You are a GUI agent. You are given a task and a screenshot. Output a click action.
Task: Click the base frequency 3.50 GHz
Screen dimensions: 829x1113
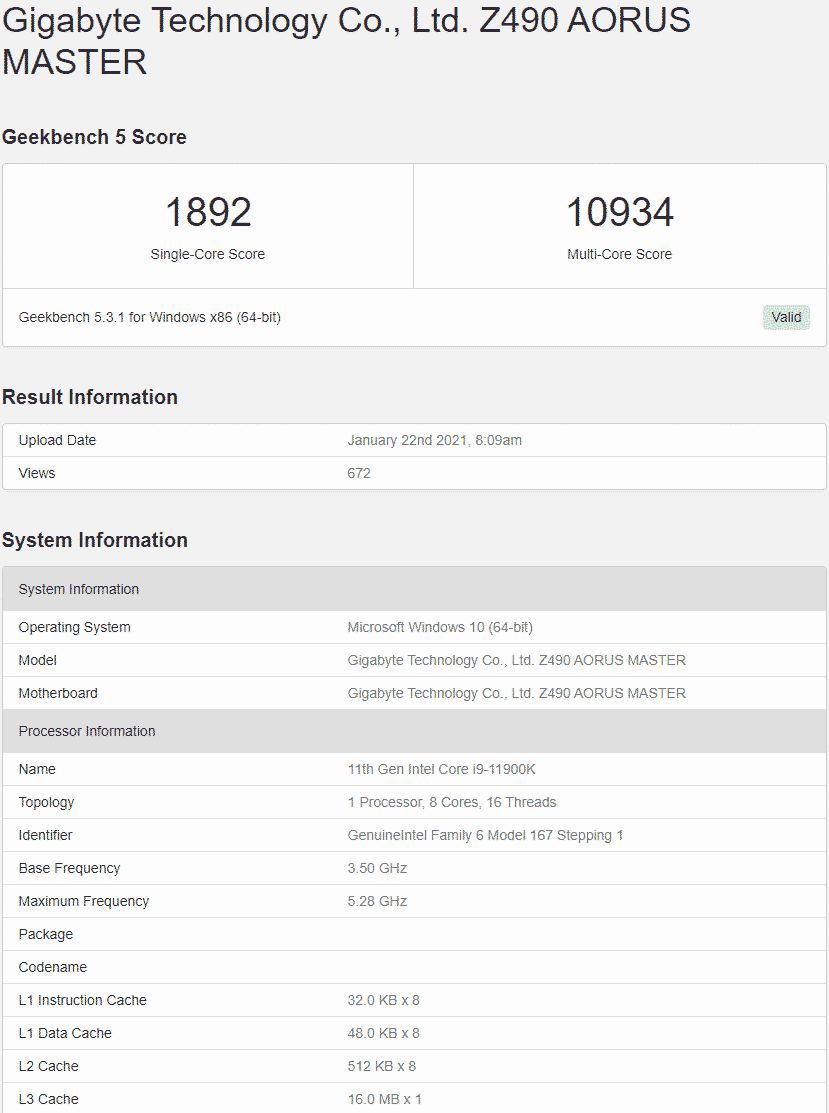pyautogui.click(x=377, y=868)
